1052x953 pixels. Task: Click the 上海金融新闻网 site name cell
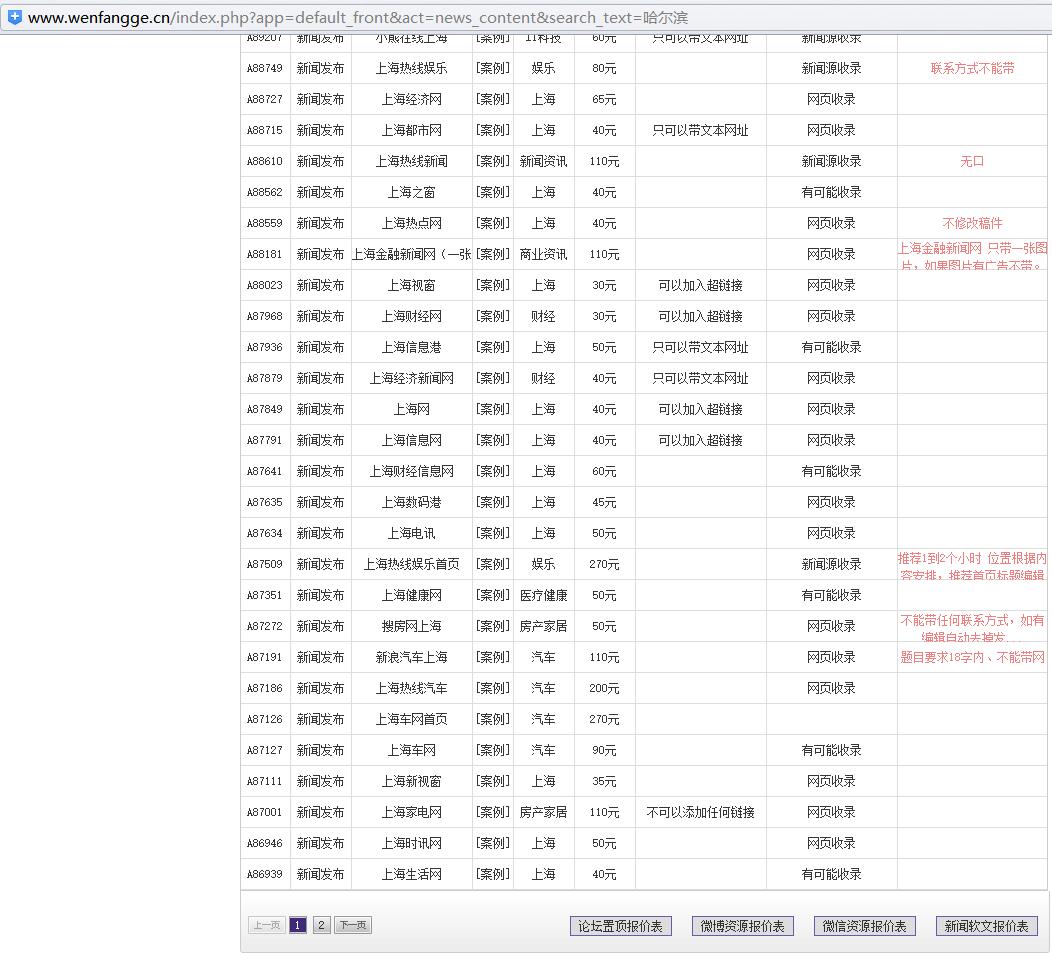point(412,254)
